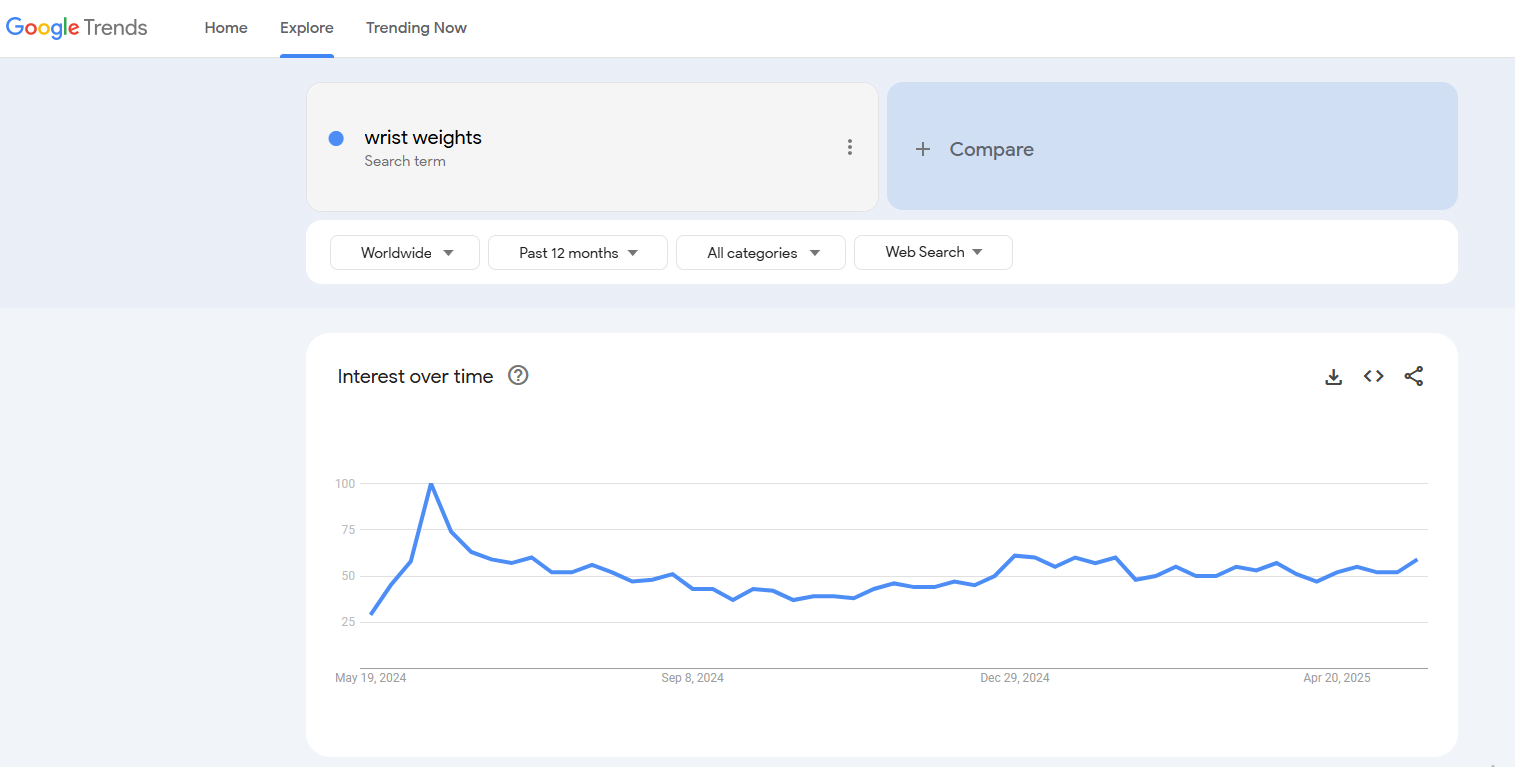Click the Google Trends logo
This screenshot has width=1515, height=767.
tap(77, 28)
